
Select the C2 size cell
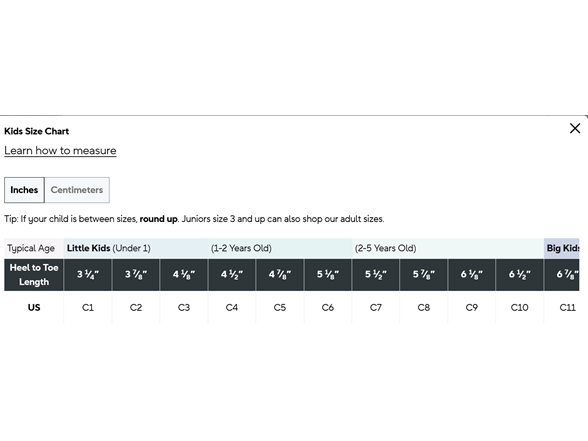tap(136, 308)
